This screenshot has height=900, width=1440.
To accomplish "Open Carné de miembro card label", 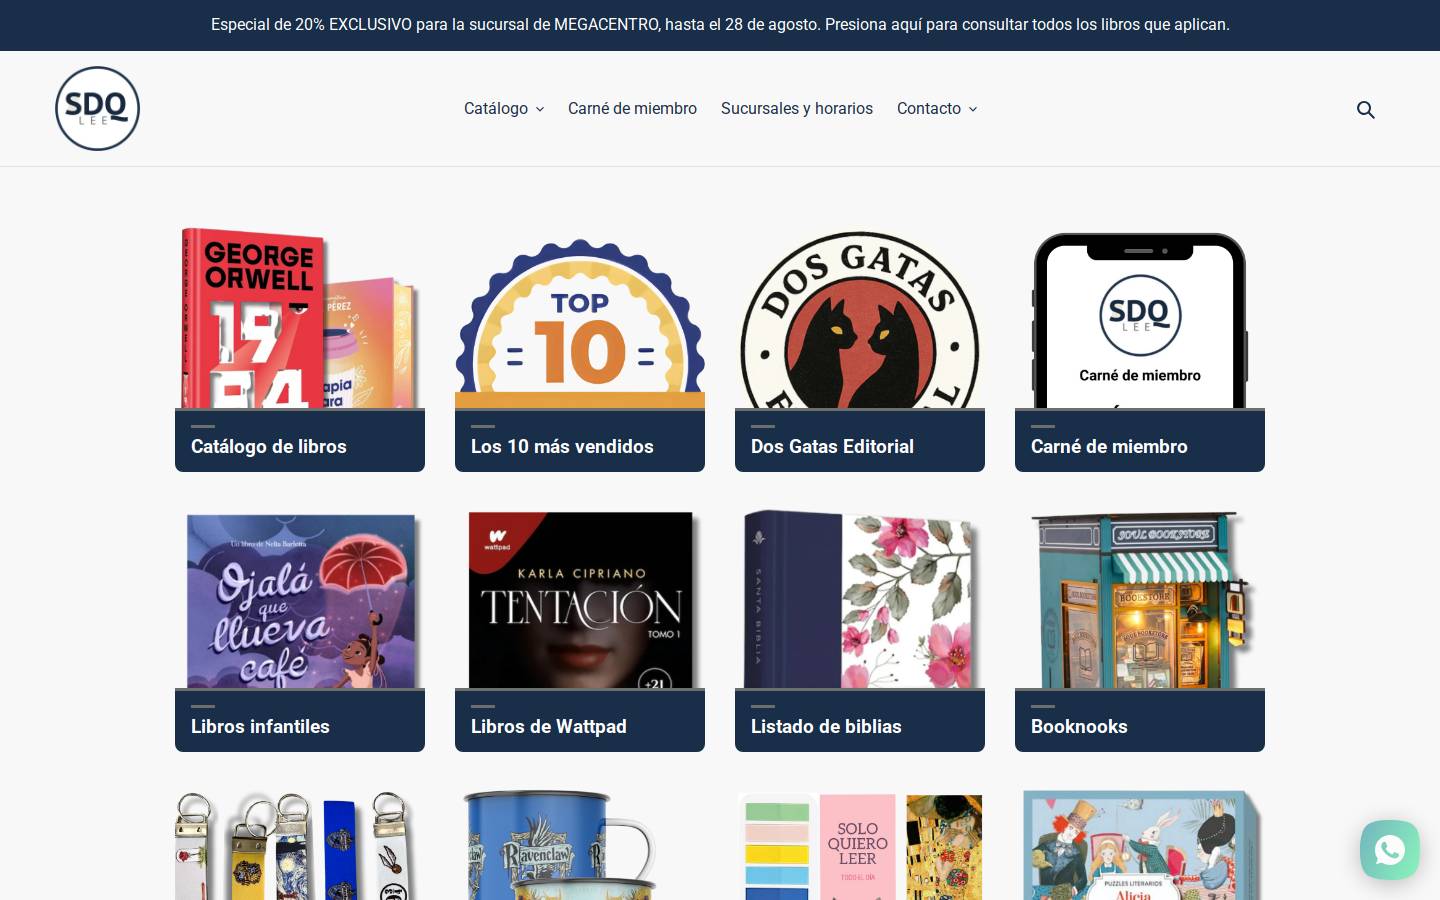I will coord(1109,447).
